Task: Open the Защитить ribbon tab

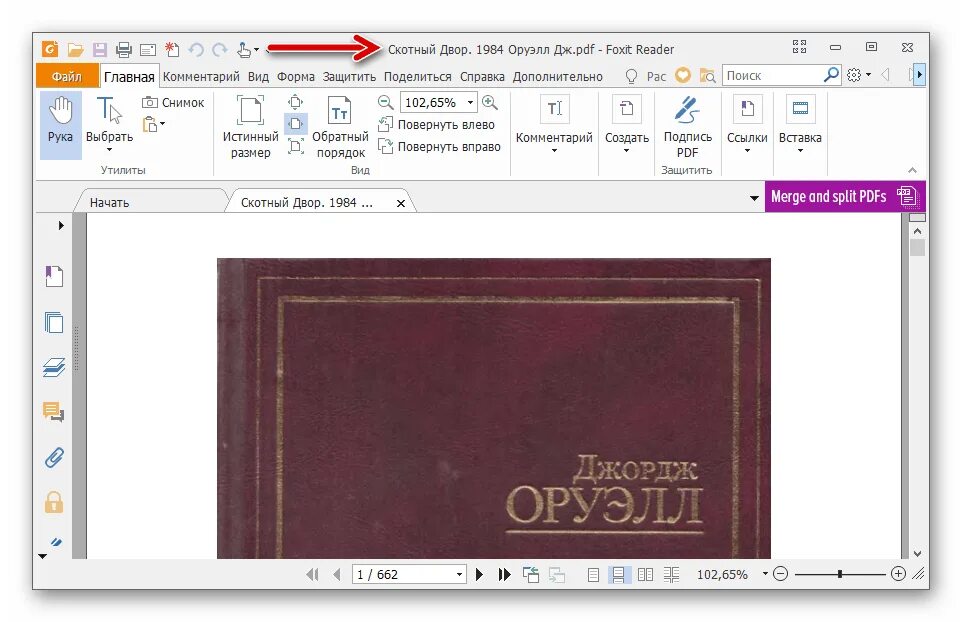Action: point(349,77)
